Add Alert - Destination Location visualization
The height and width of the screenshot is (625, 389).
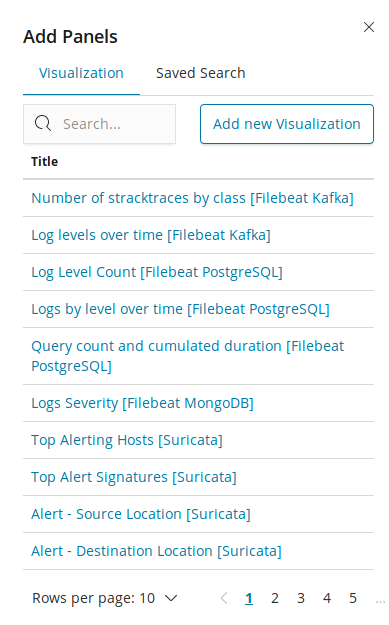click(156, 551)
